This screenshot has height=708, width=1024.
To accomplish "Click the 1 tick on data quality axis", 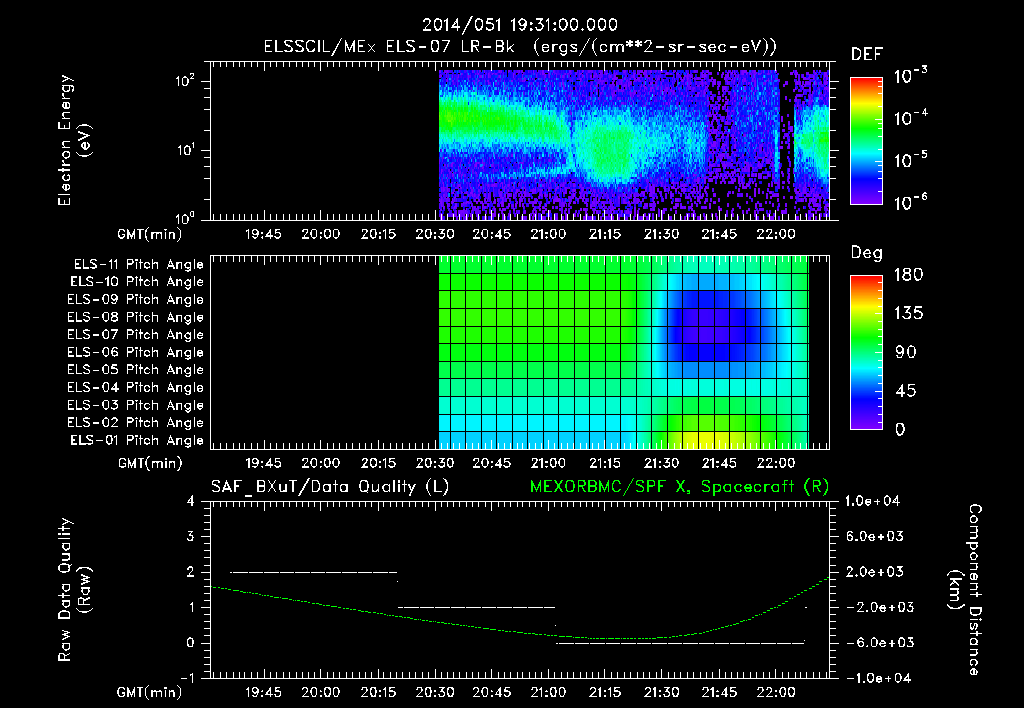I will (190, 607).
